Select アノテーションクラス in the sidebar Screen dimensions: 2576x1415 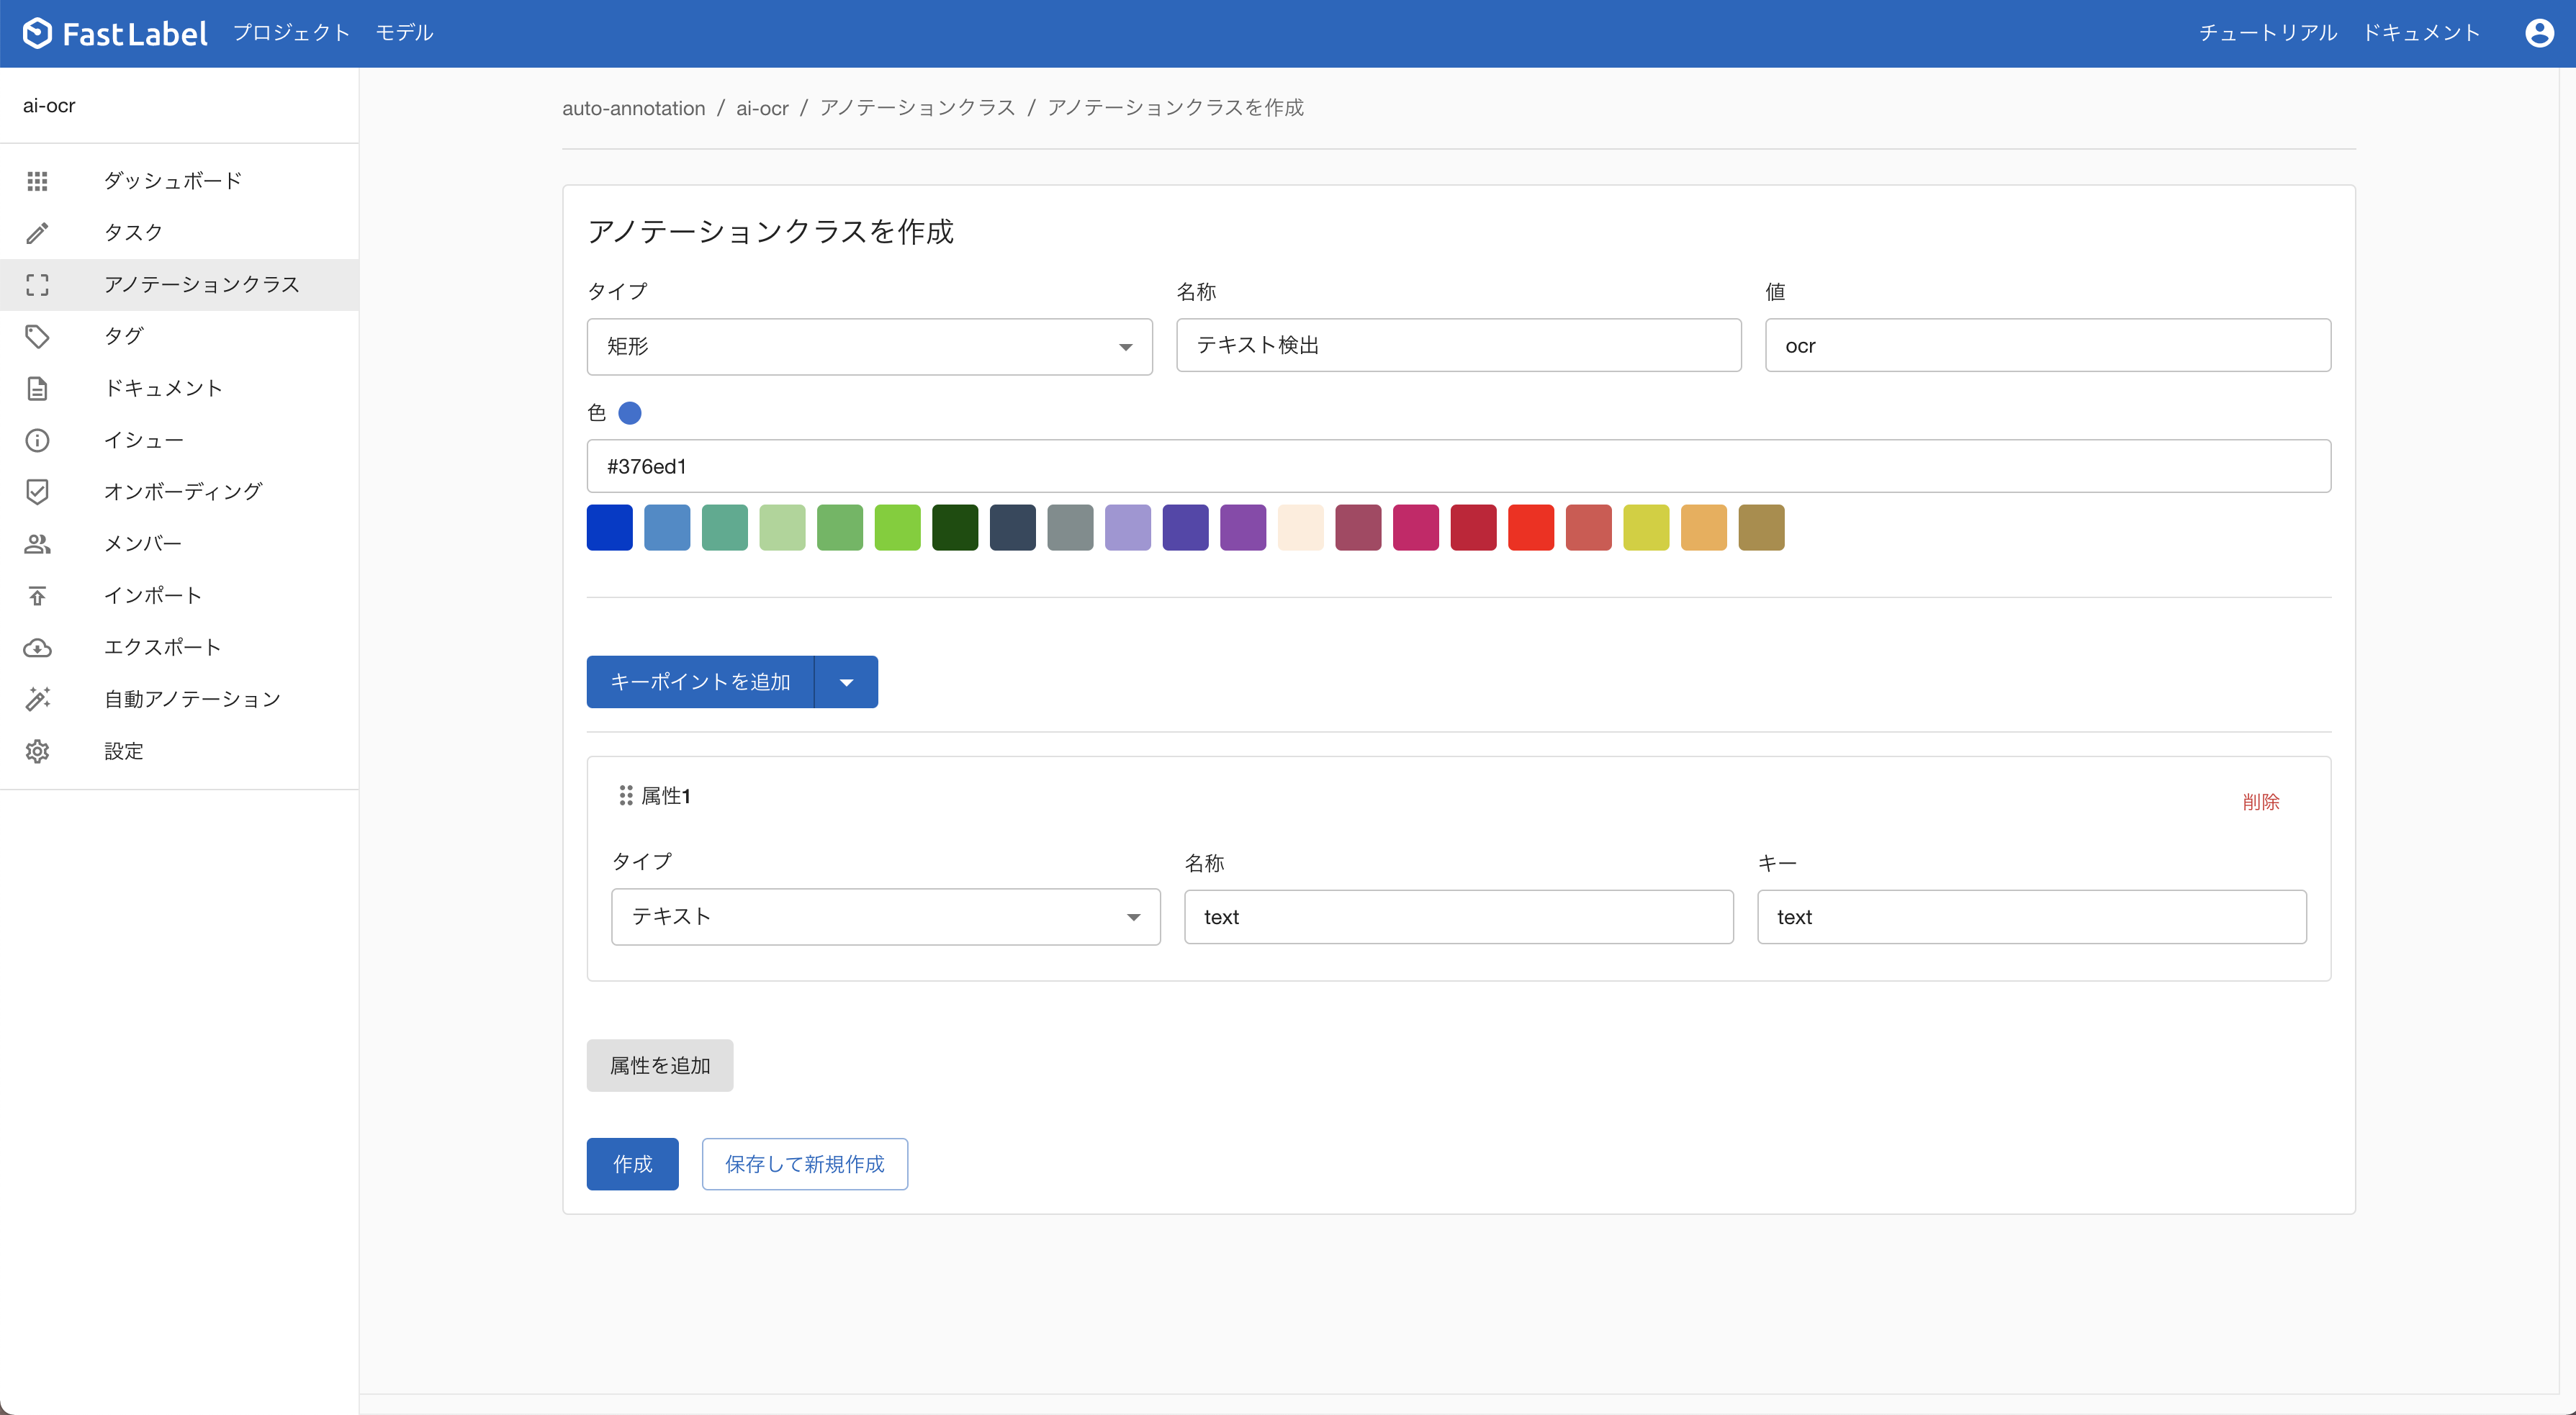(180, 285)
